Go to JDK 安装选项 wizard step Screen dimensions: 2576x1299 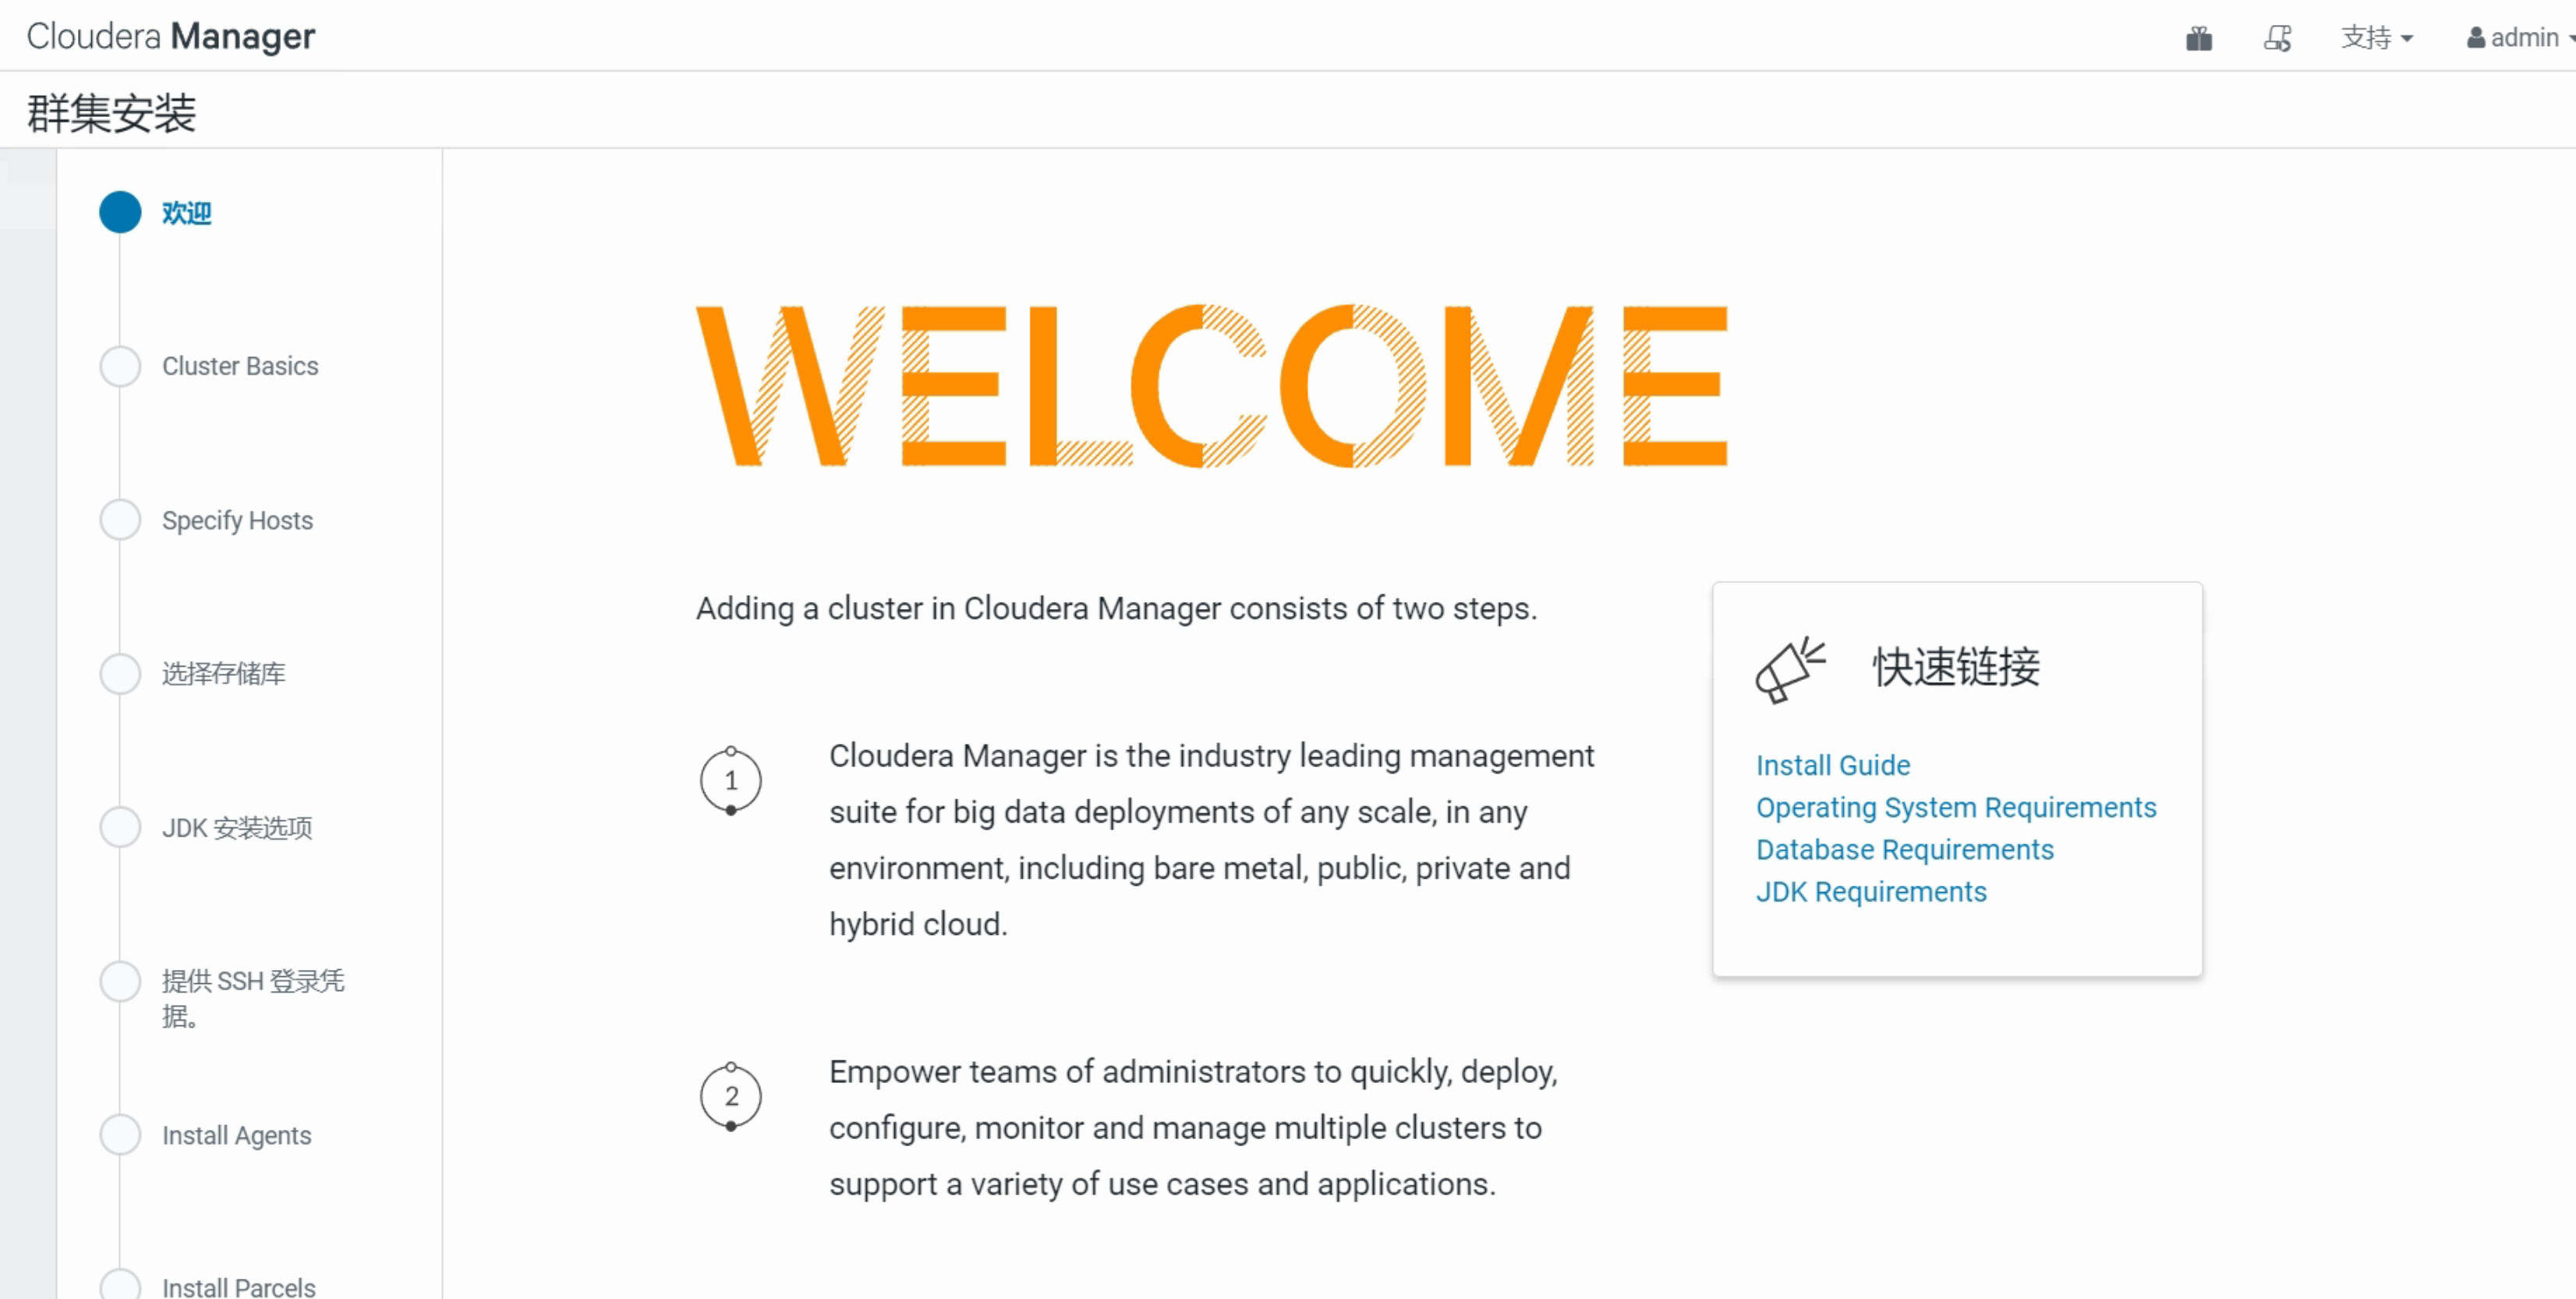point(237,828)
